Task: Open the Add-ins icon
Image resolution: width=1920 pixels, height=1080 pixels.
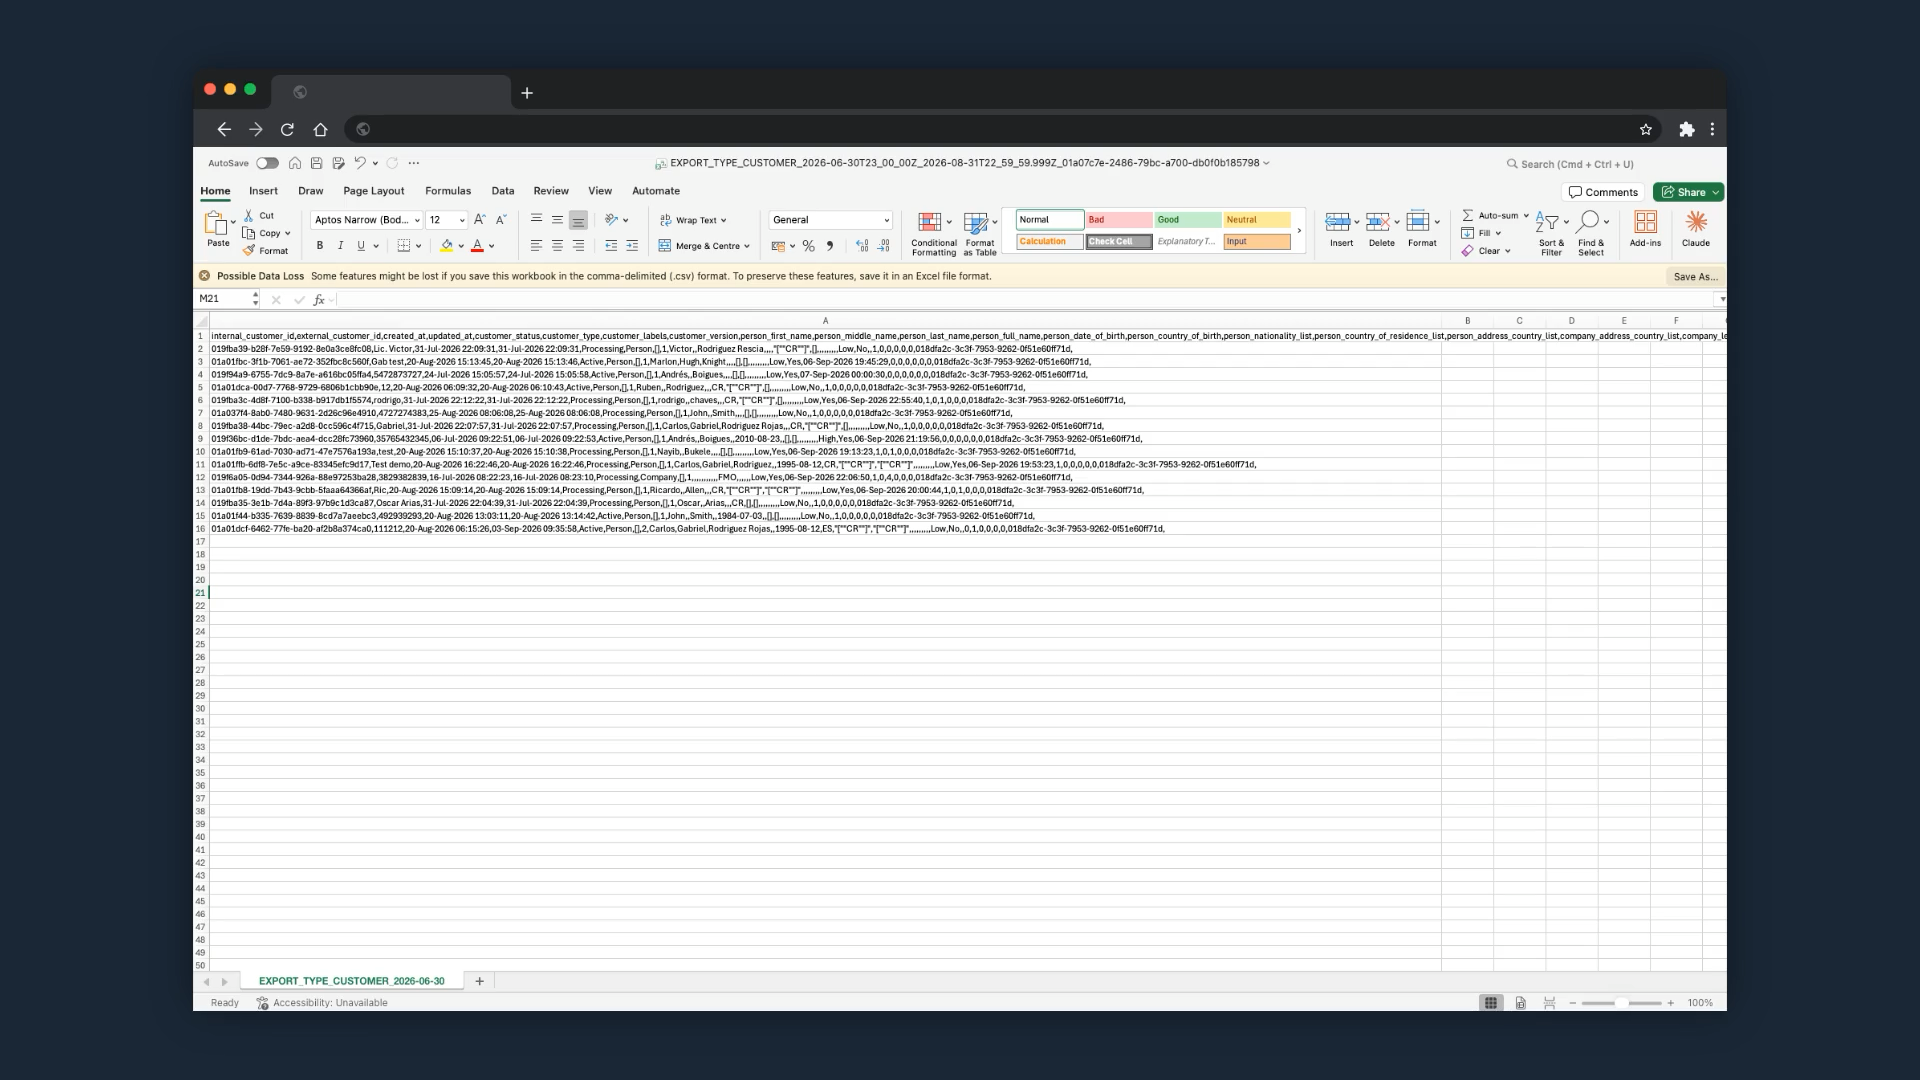Action: (x=1645, y=222)
